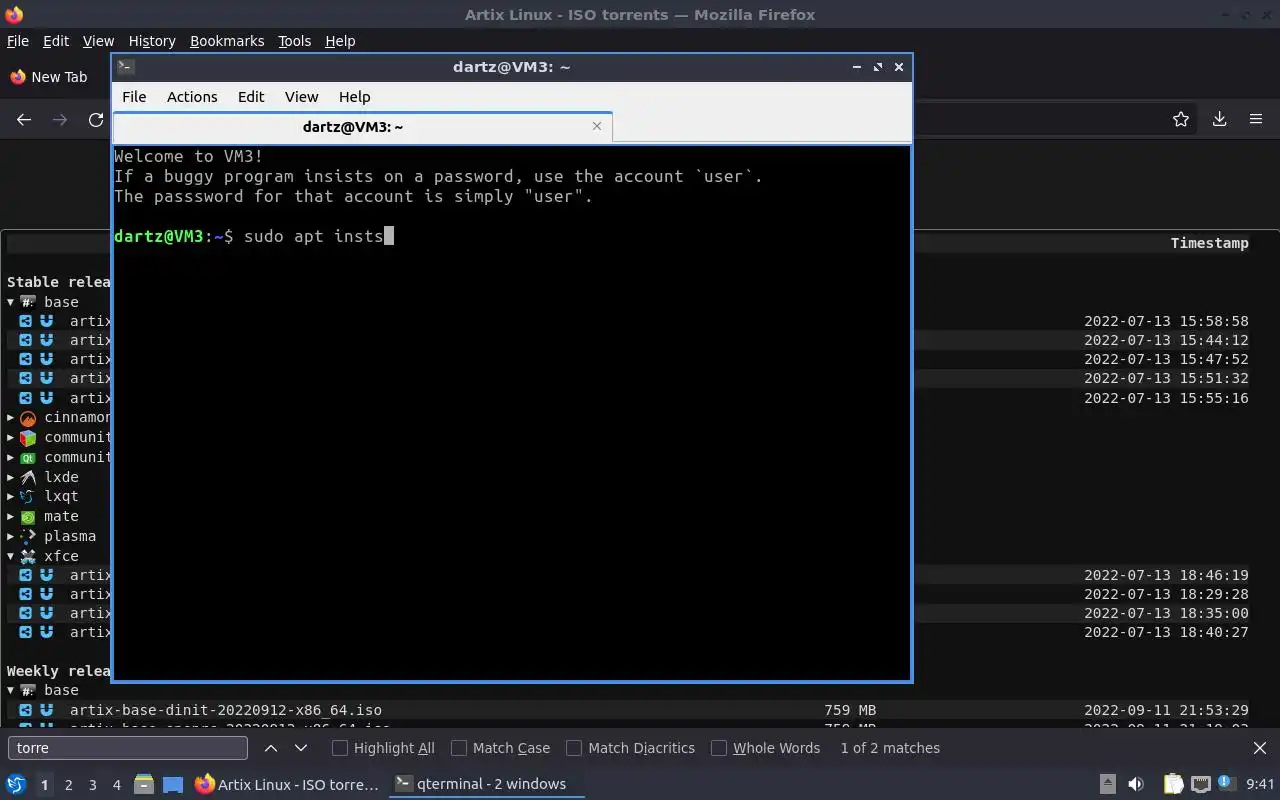This screenshot has width=1280, height=800.
Task: Click qterminal - 2 windows taskbar button
Action: (x=486, y=784)
